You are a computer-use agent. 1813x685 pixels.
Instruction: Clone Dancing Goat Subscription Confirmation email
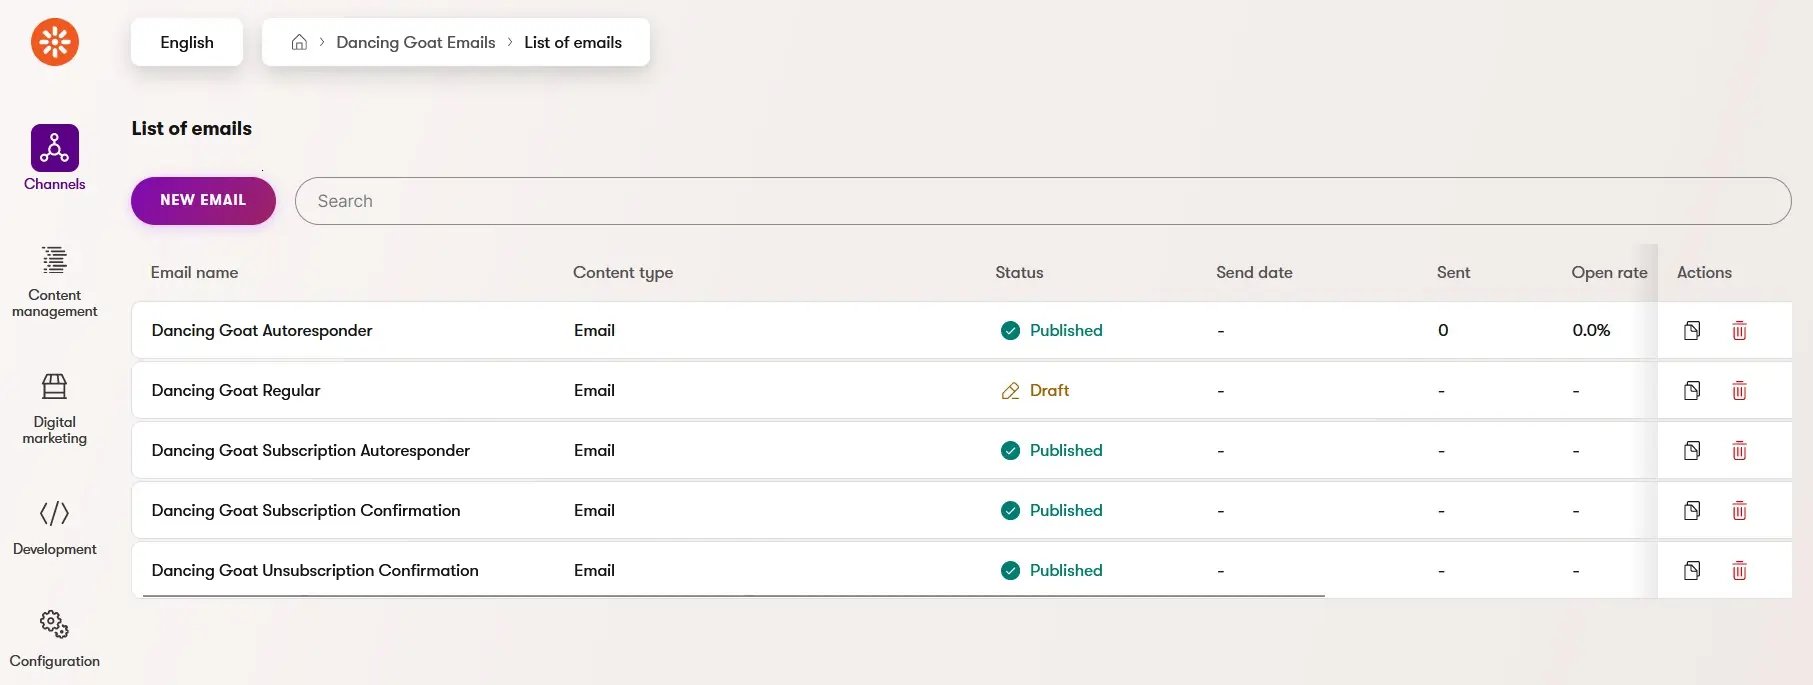coord(1692,510)
